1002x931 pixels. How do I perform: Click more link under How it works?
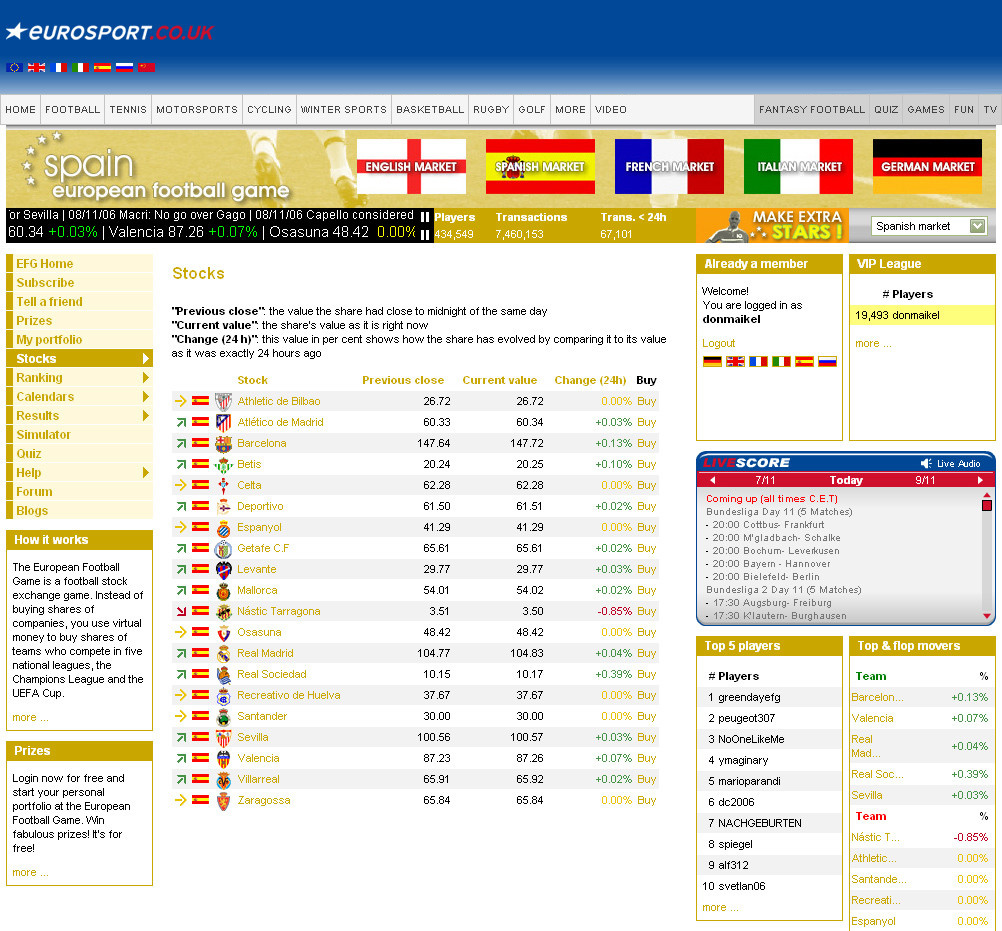[30, 718]
